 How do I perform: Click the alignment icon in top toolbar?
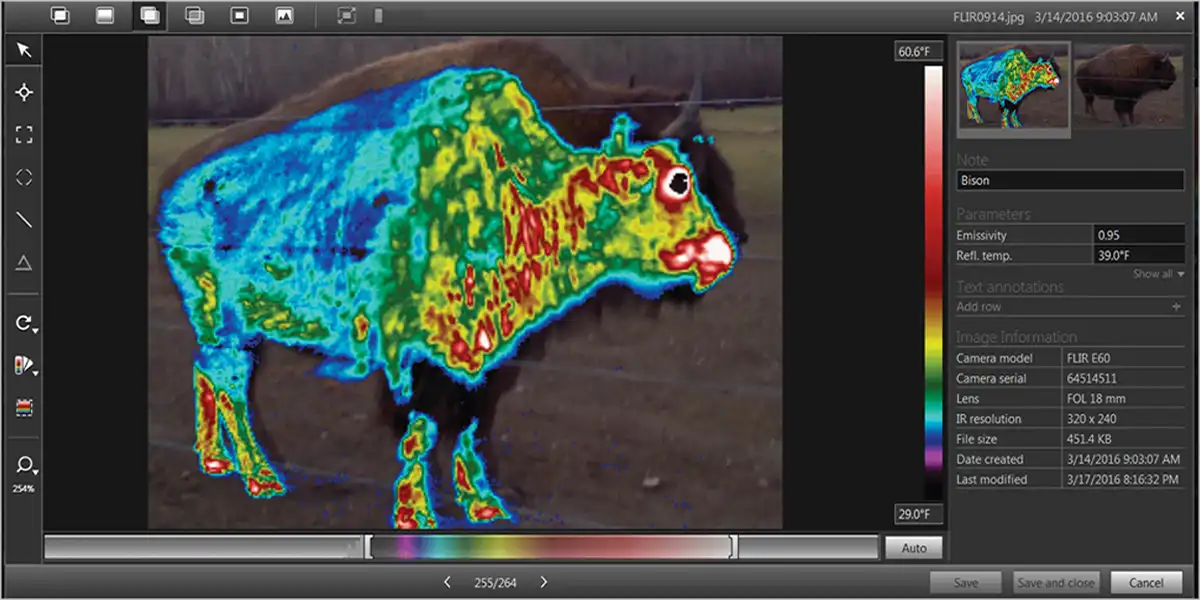click(346, 16)
